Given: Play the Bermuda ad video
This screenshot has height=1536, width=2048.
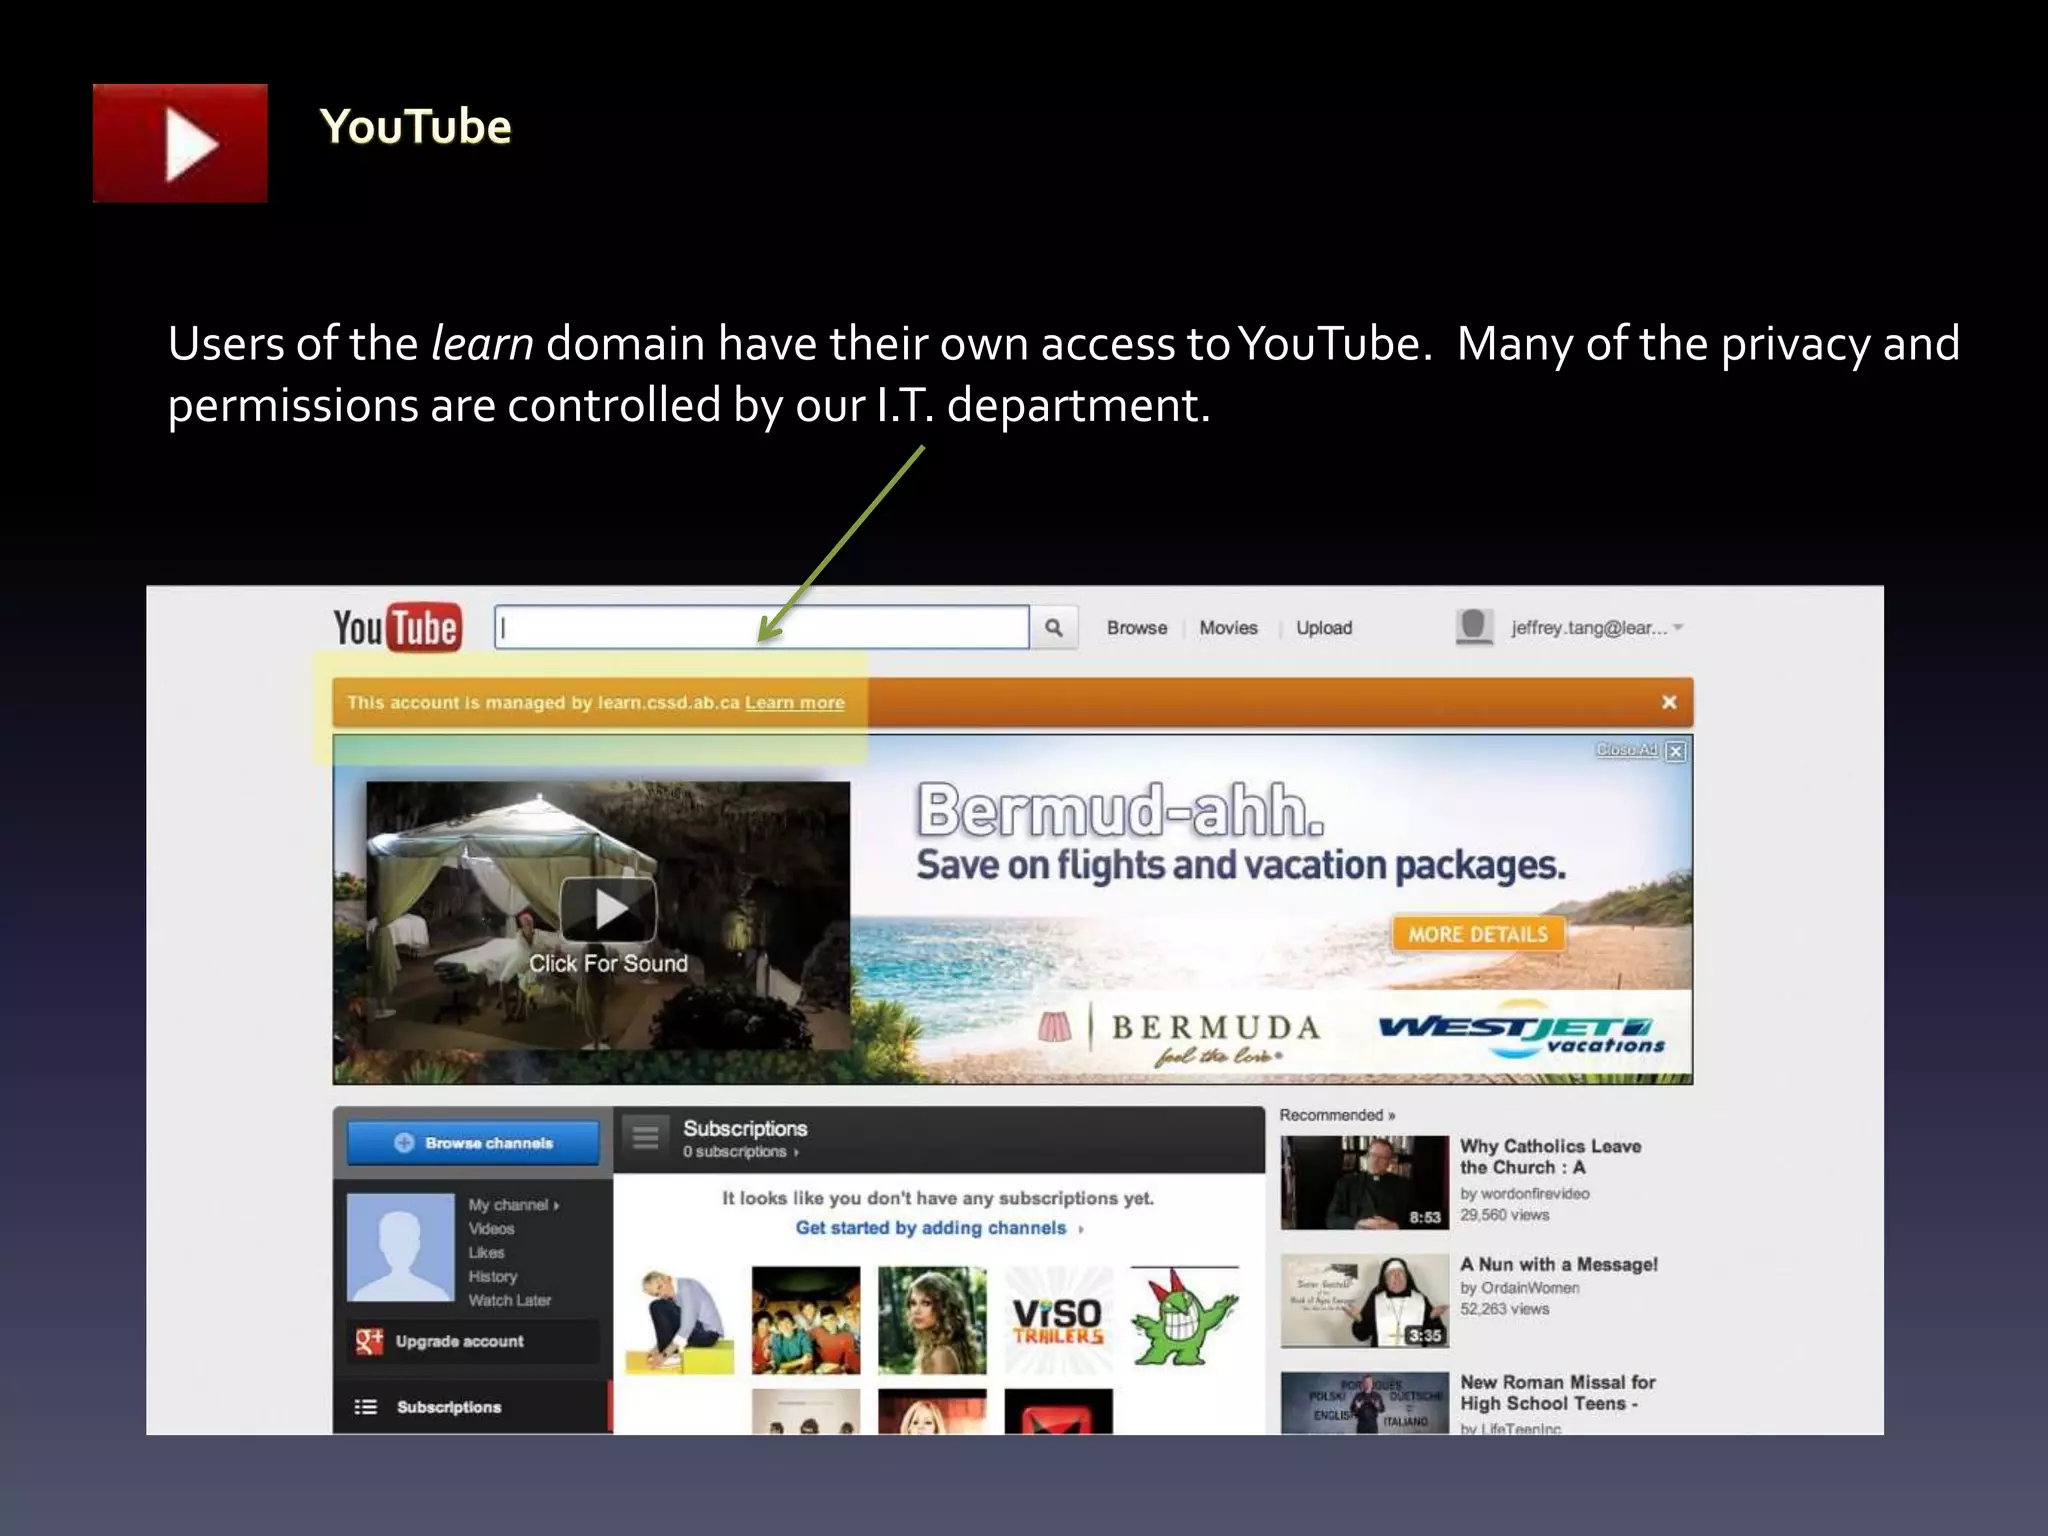Looking at the screenshot, I should click(x=608, y=909).
